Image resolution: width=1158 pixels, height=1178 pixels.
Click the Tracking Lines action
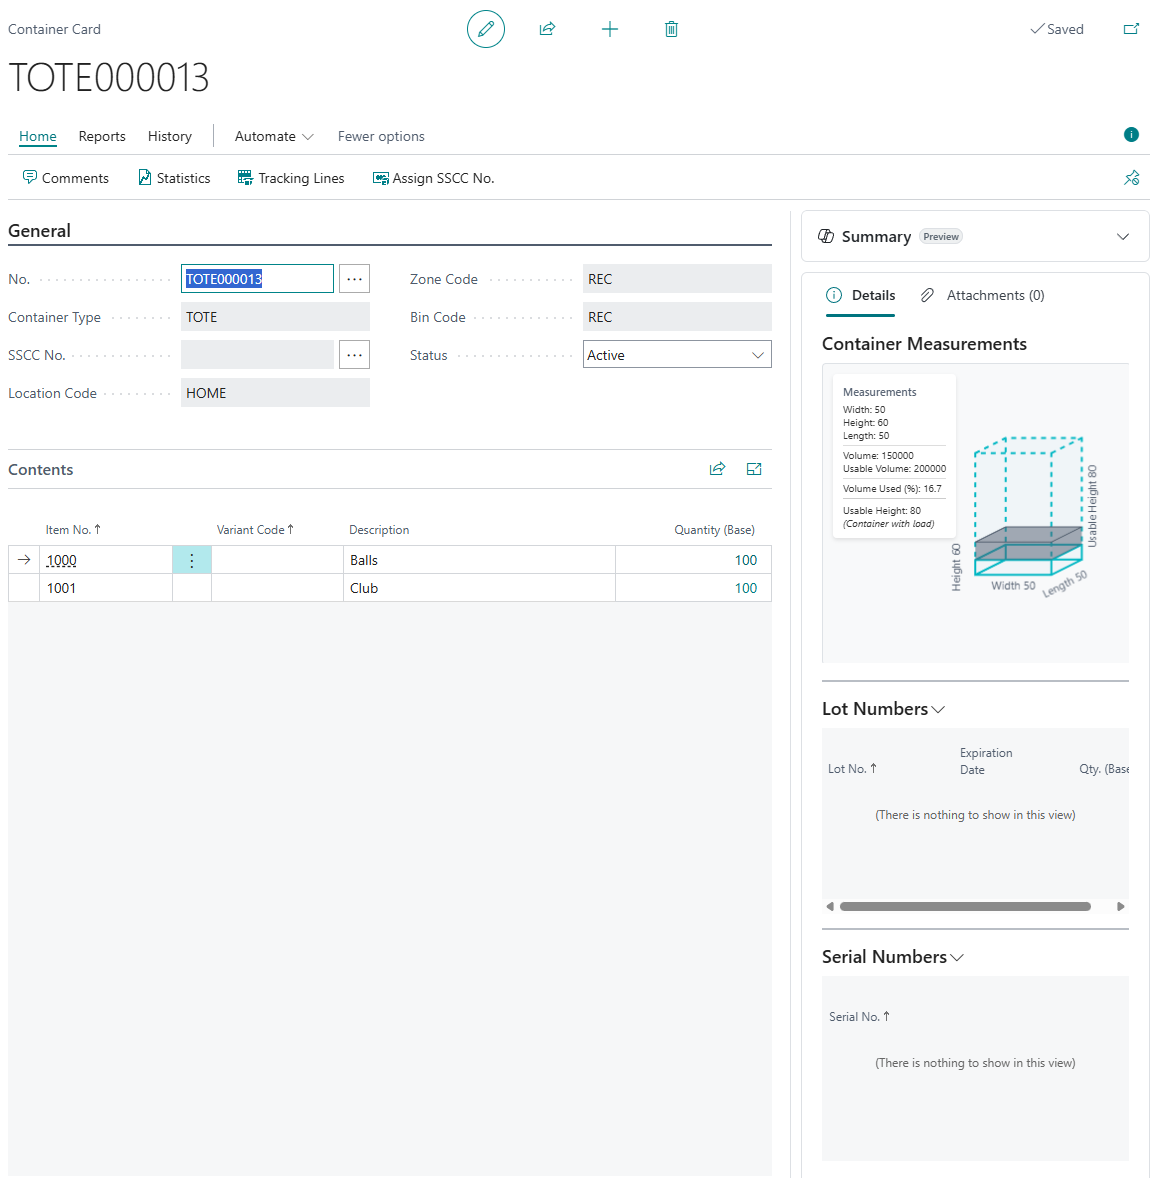point(291,178)
